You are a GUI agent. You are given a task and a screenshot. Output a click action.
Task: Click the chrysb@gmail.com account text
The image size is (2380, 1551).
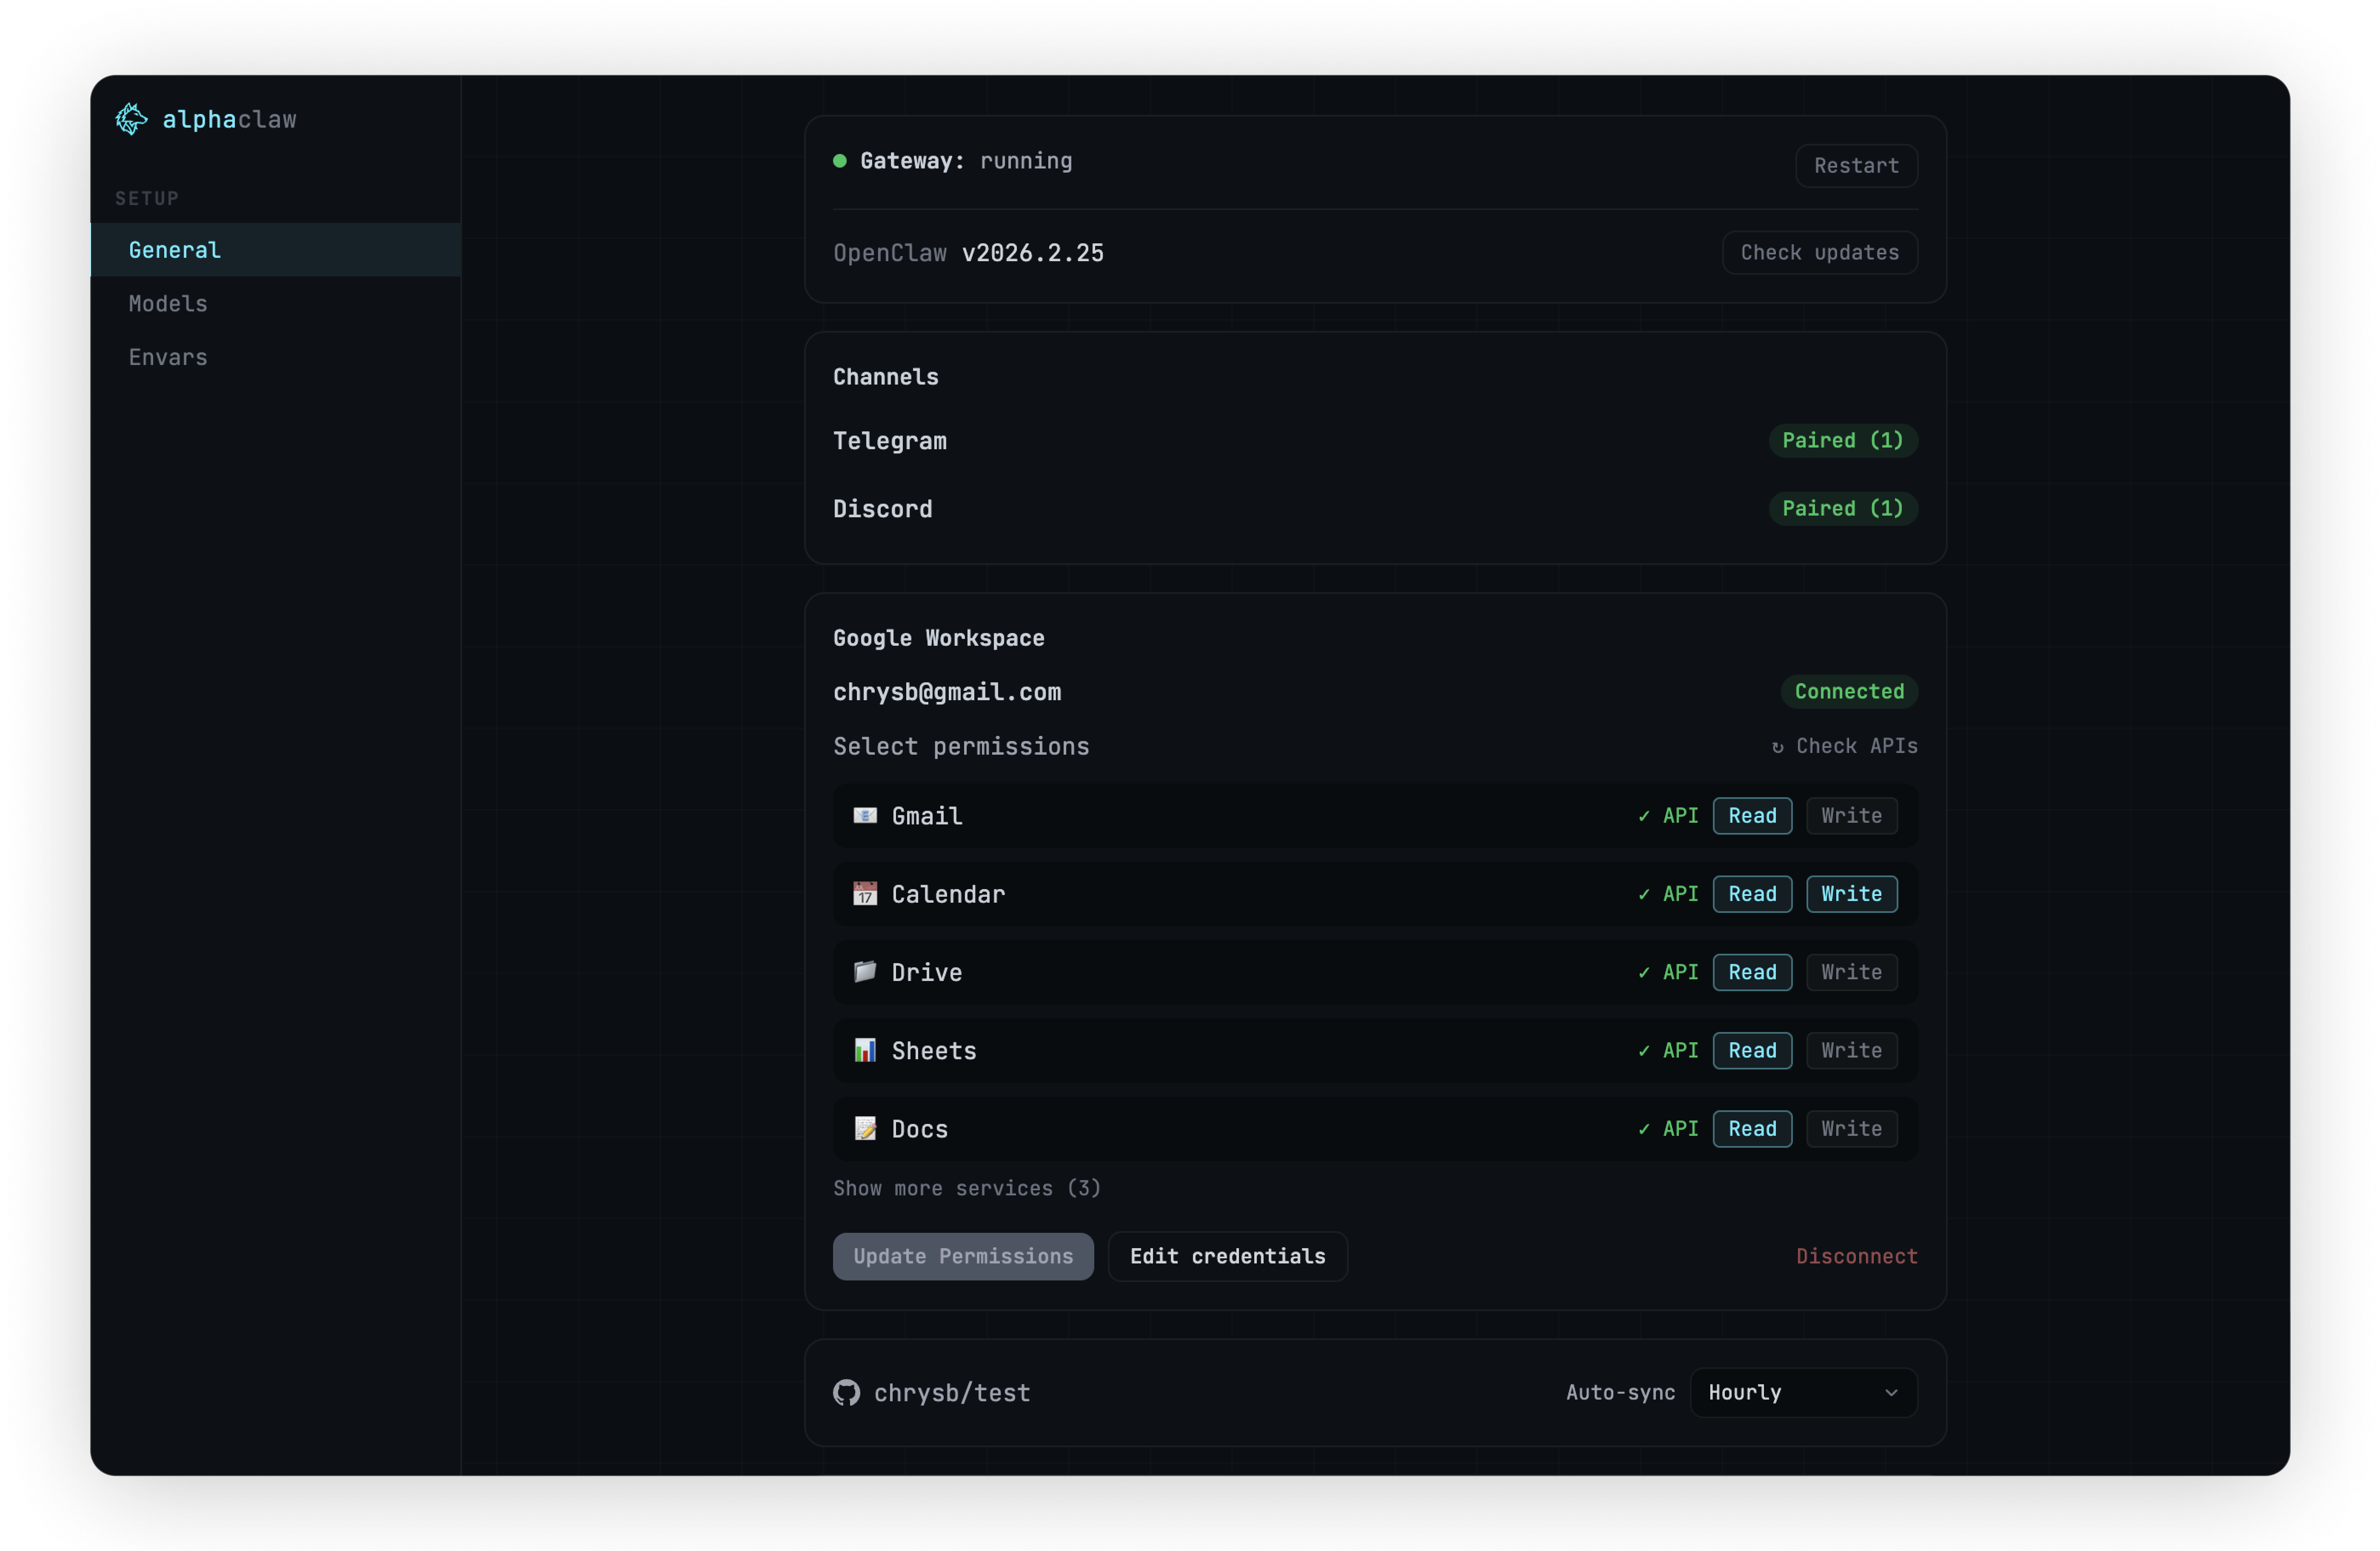(947, 692)
